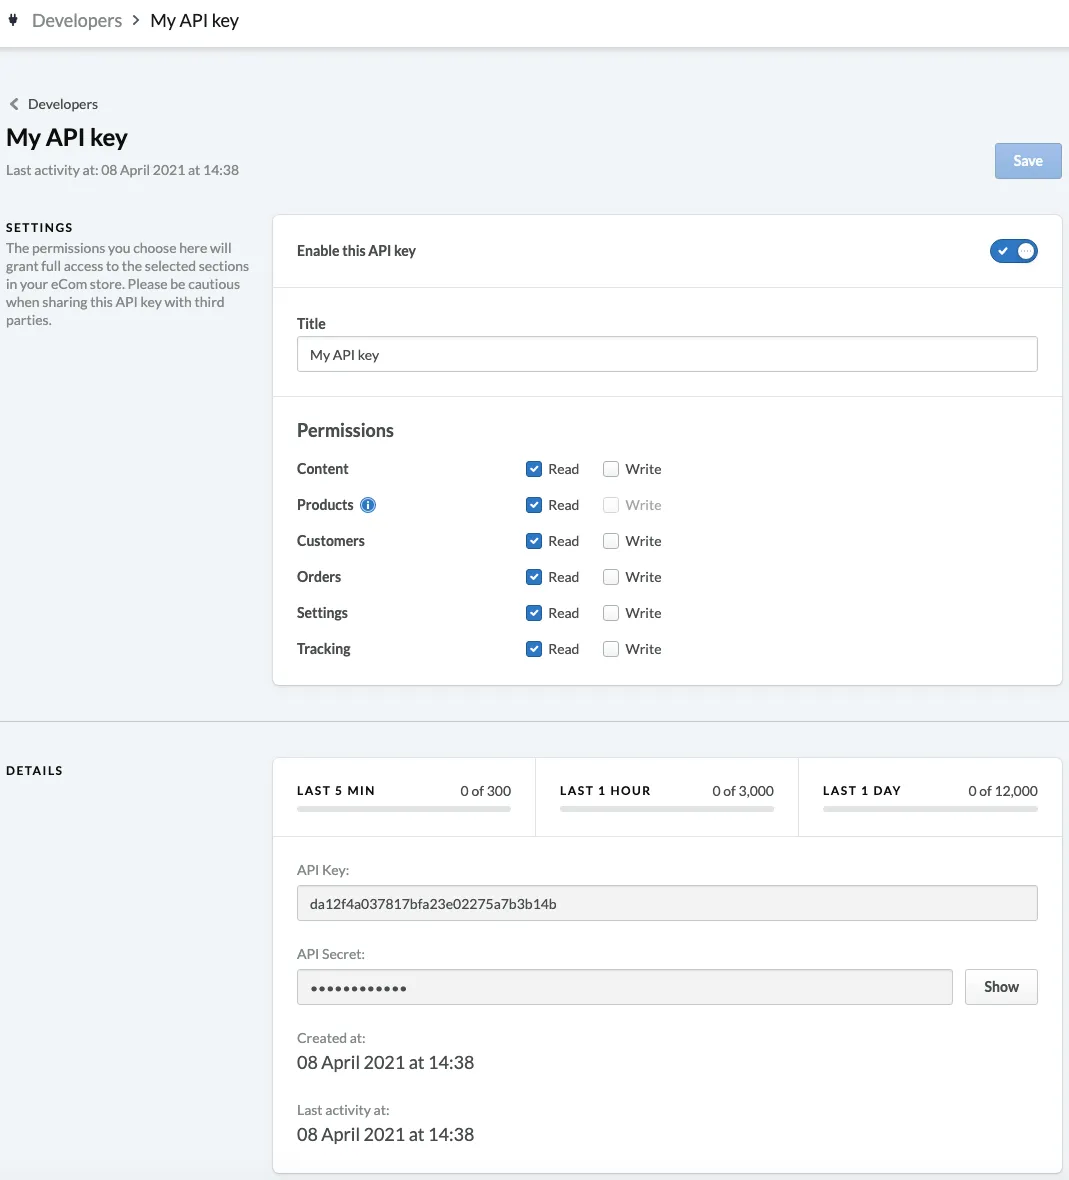Click the '0 of 300' usage count

point(485,791)
